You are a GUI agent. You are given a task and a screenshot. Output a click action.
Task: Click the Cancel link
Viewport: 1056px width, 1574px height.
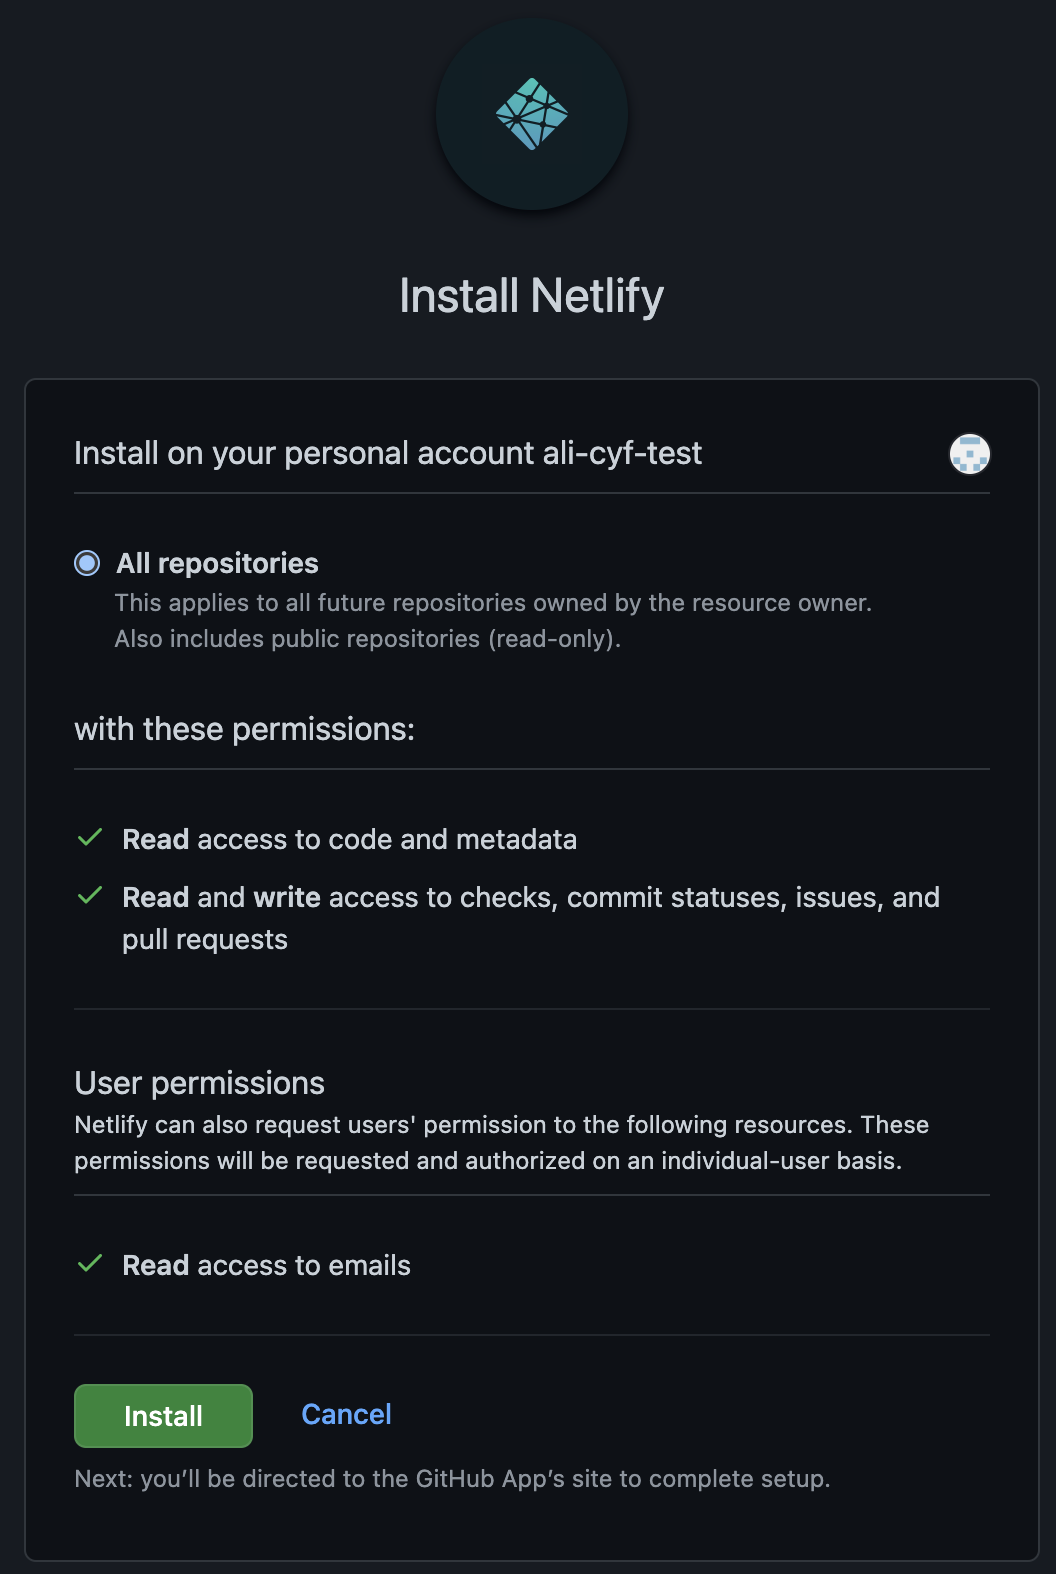tap(345, 1414)
